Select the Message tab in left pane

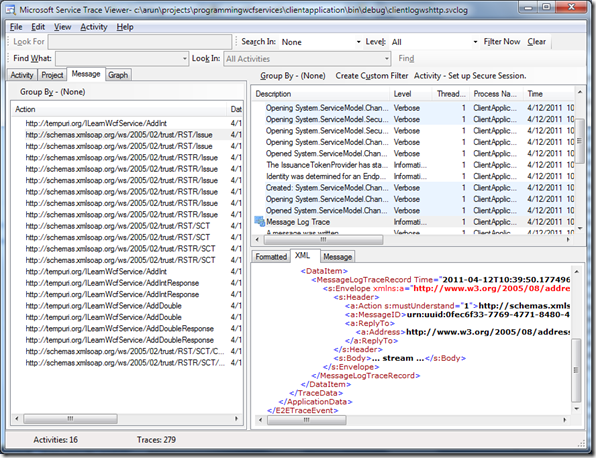coord(86,74)
